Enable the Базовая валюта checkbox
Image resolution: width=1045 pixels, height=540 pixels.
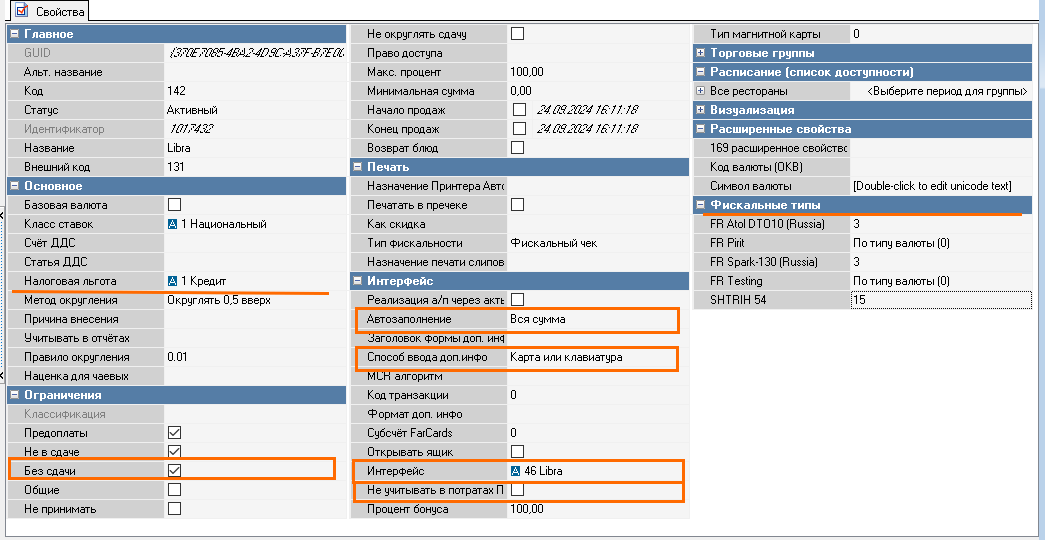coord(174,205)
